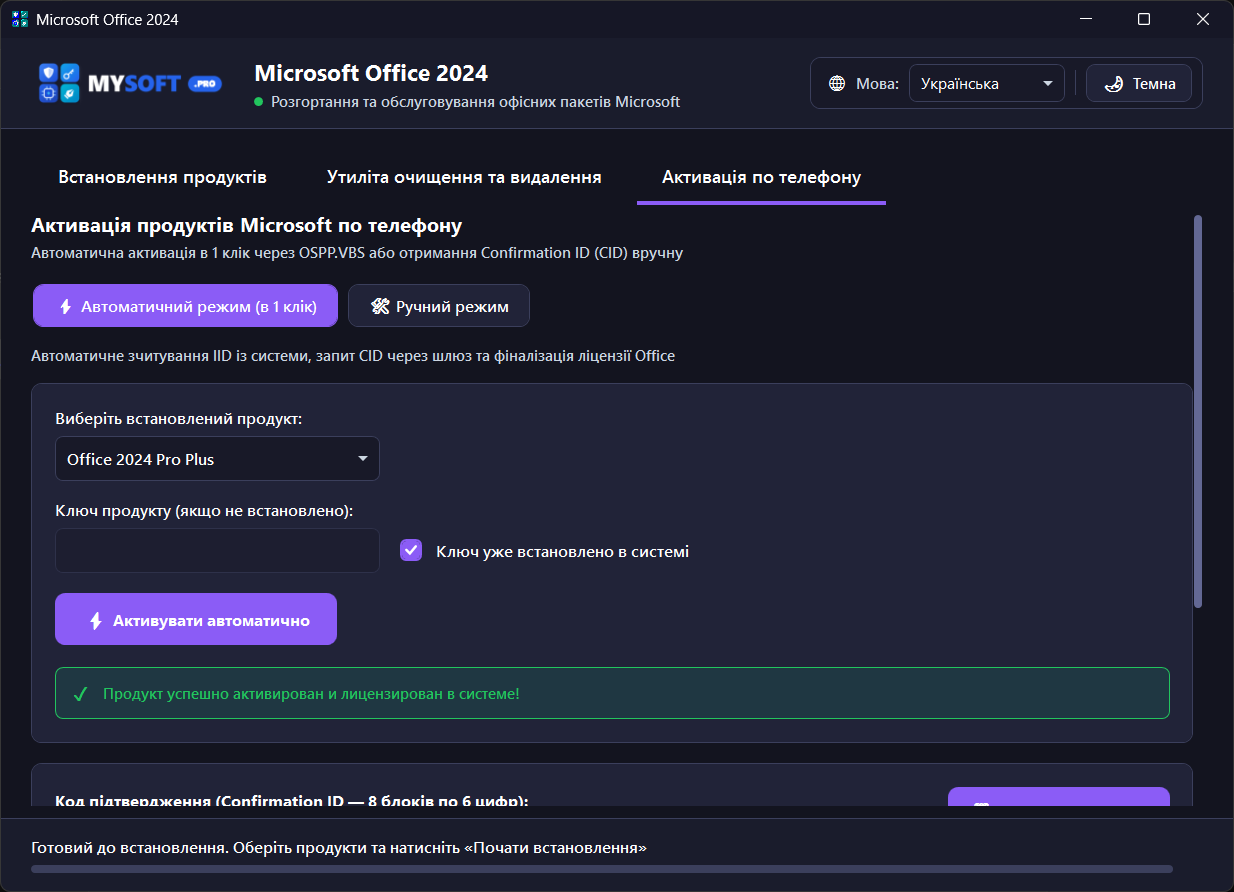Minimize the Microsoft Office 2024 window
The image size is (1234, 892).
pyautogui.click(x=1085, y=19)
